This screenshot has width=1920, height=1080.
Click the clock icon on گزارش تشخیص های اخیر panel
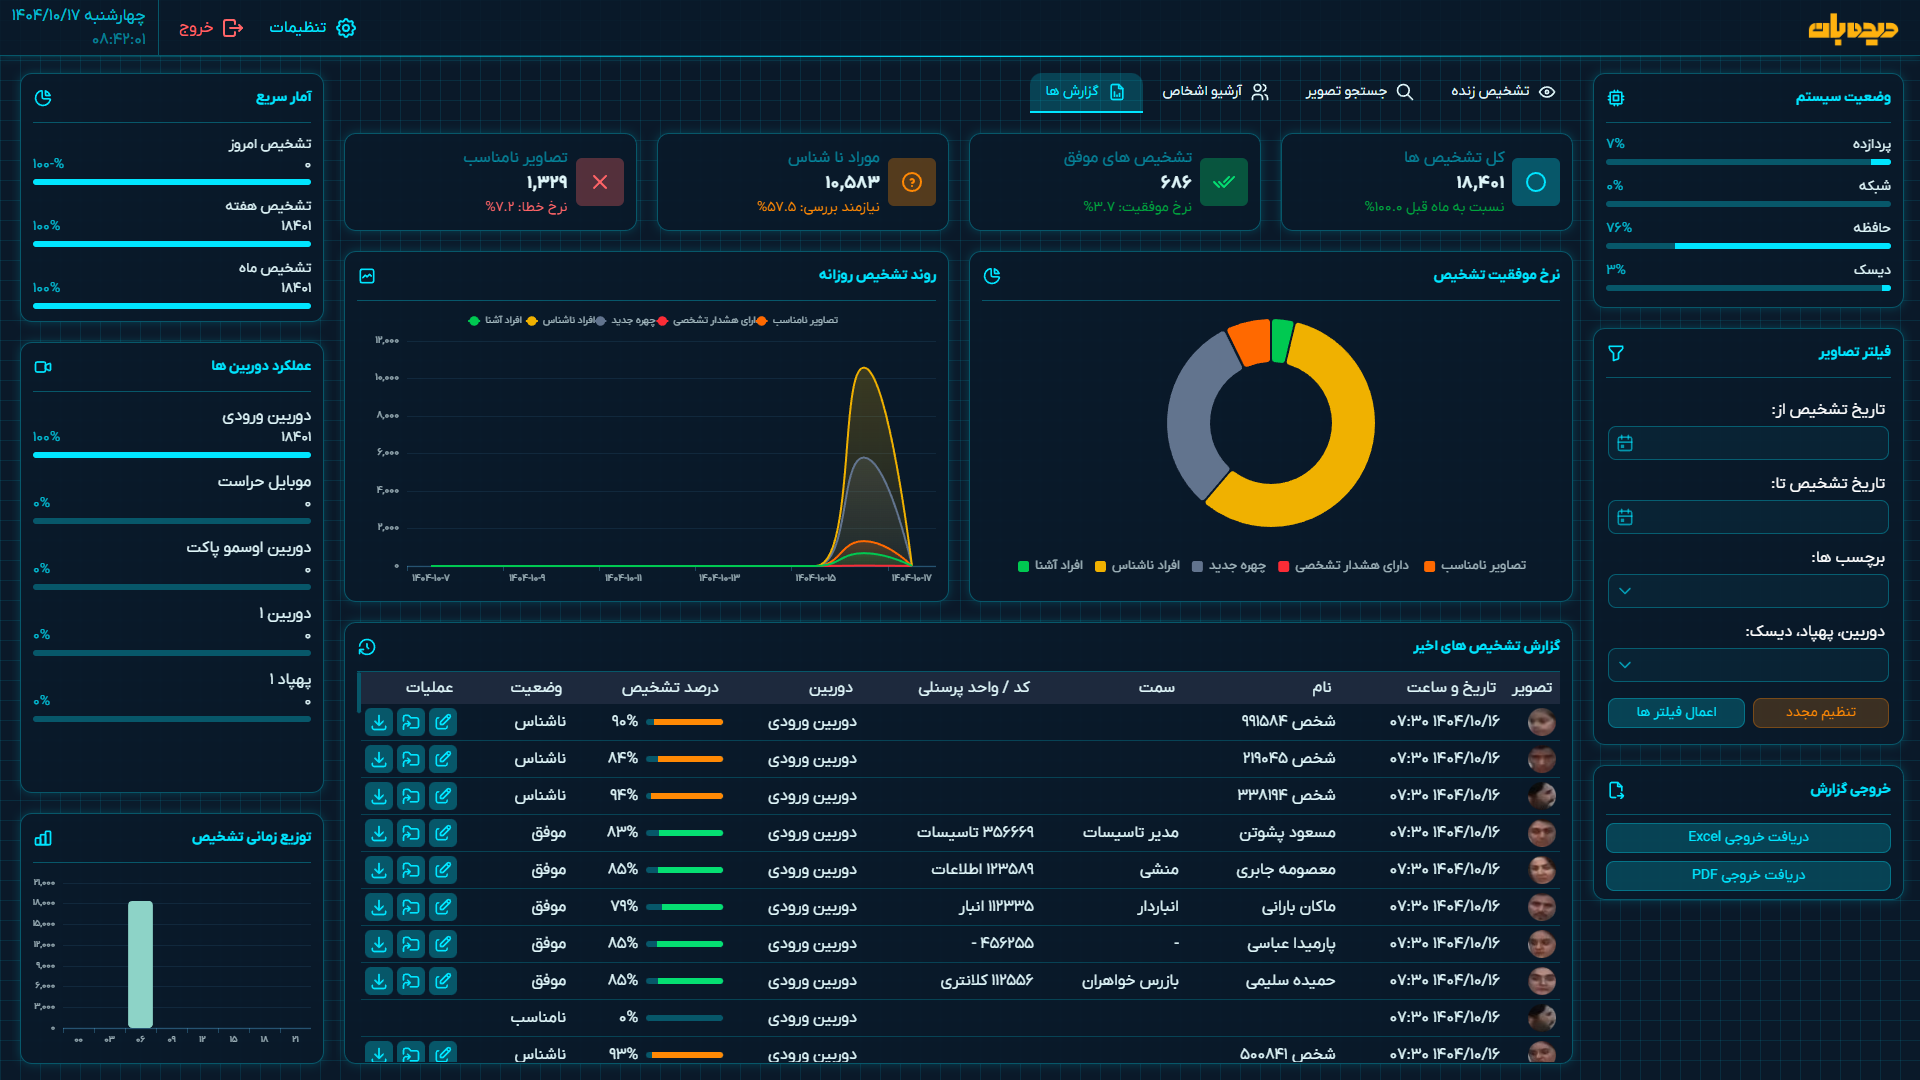tap(368, 646)
